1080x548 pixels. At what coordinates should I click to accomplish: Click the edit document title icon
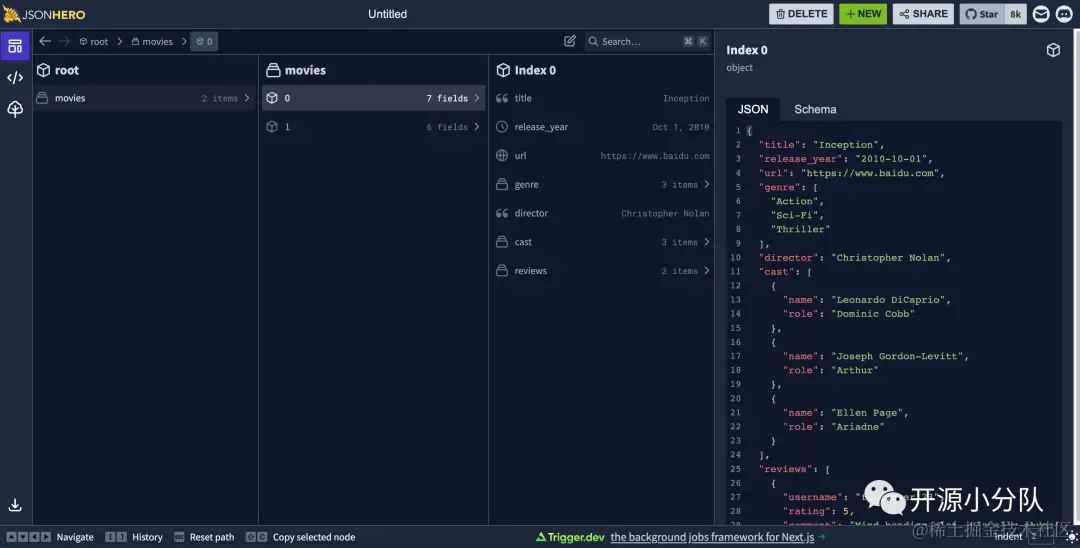tap(570, 41)
